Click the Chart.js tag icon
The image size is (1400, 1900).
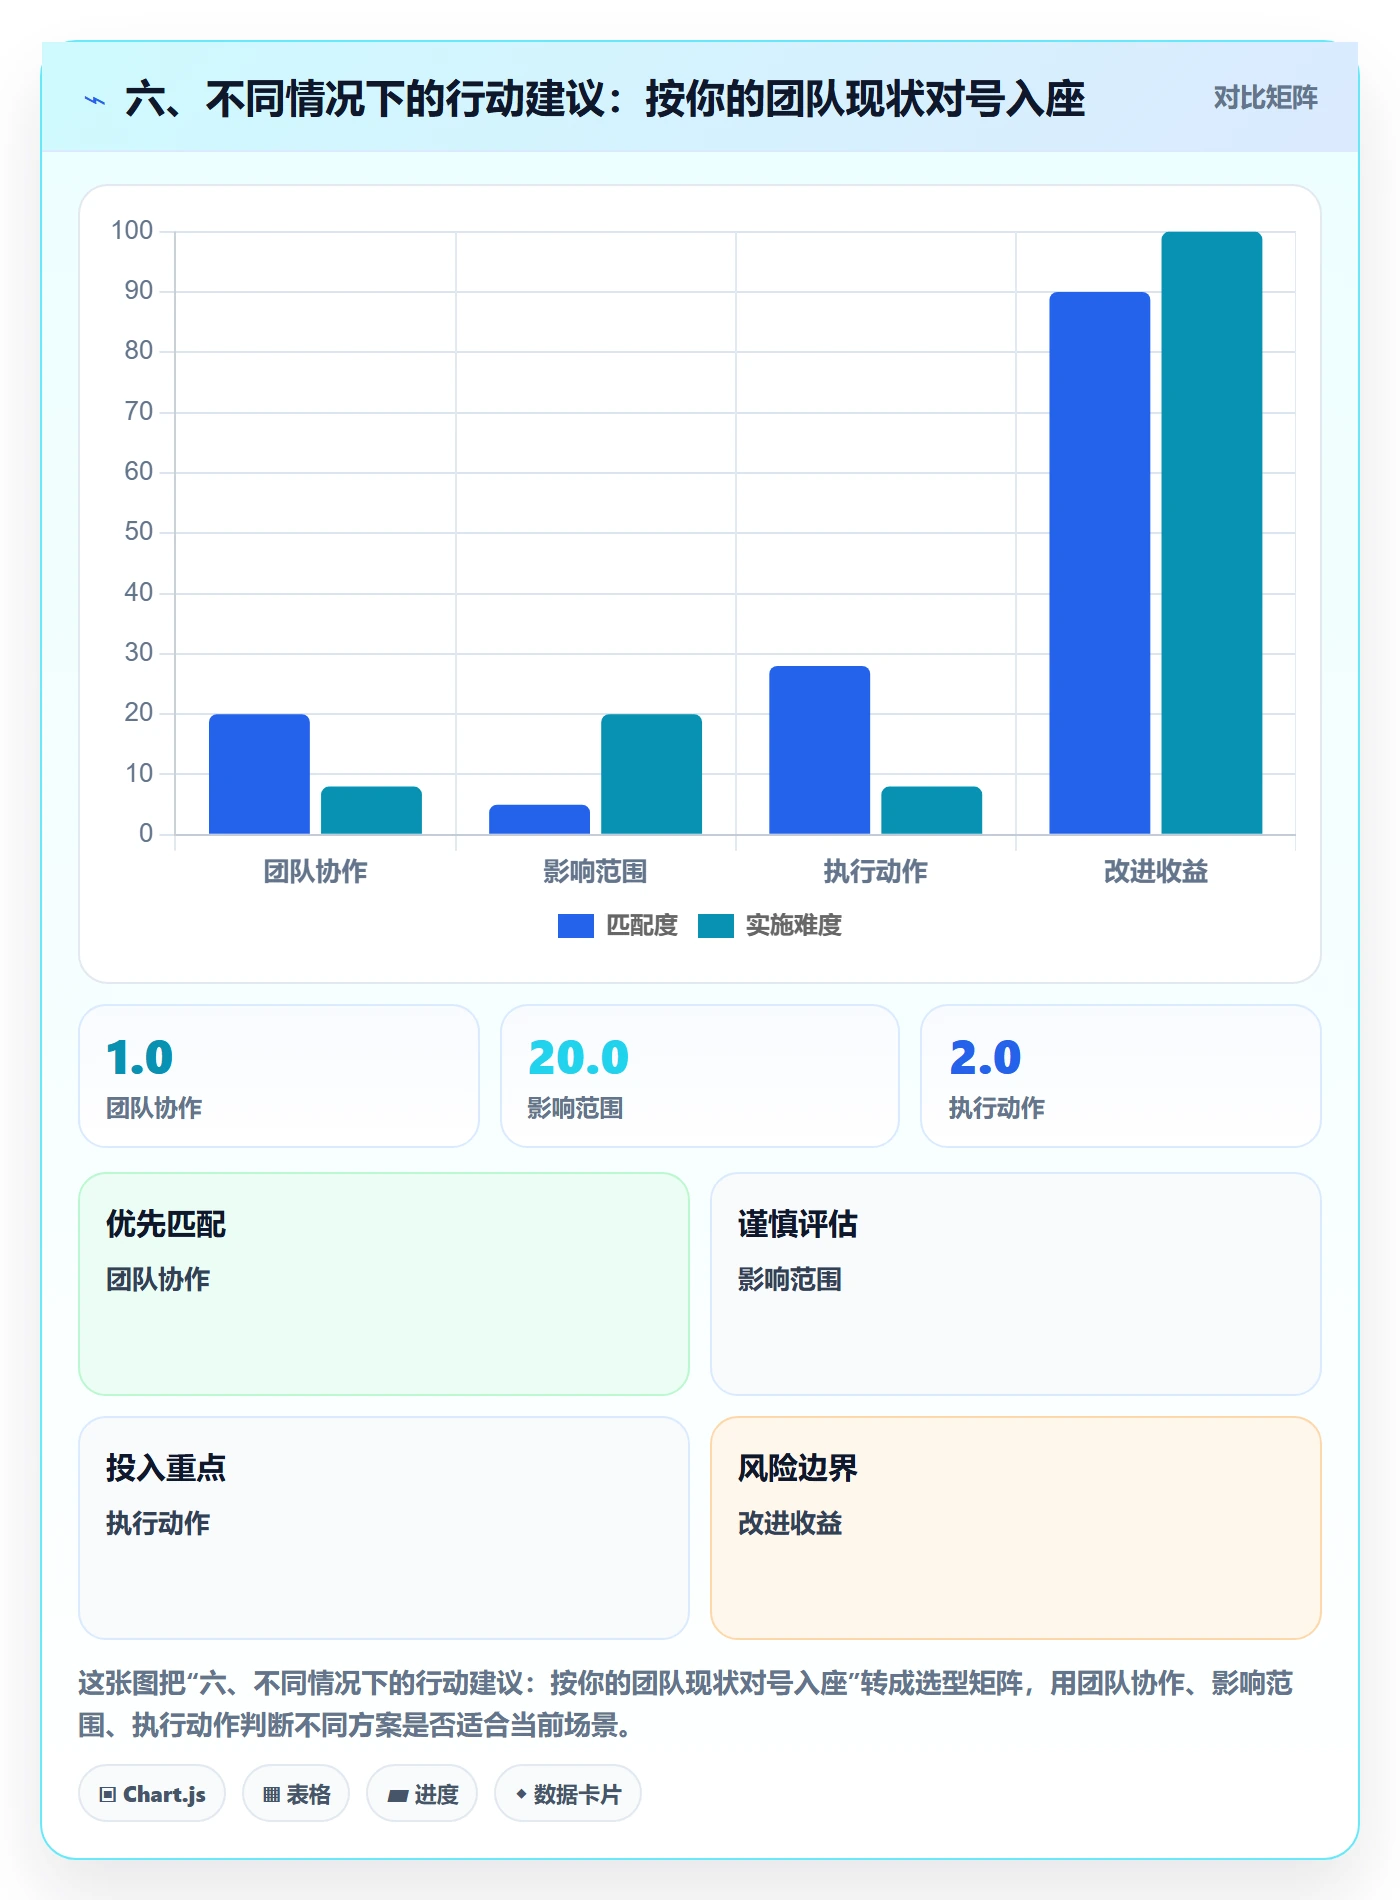[107, 1795]
